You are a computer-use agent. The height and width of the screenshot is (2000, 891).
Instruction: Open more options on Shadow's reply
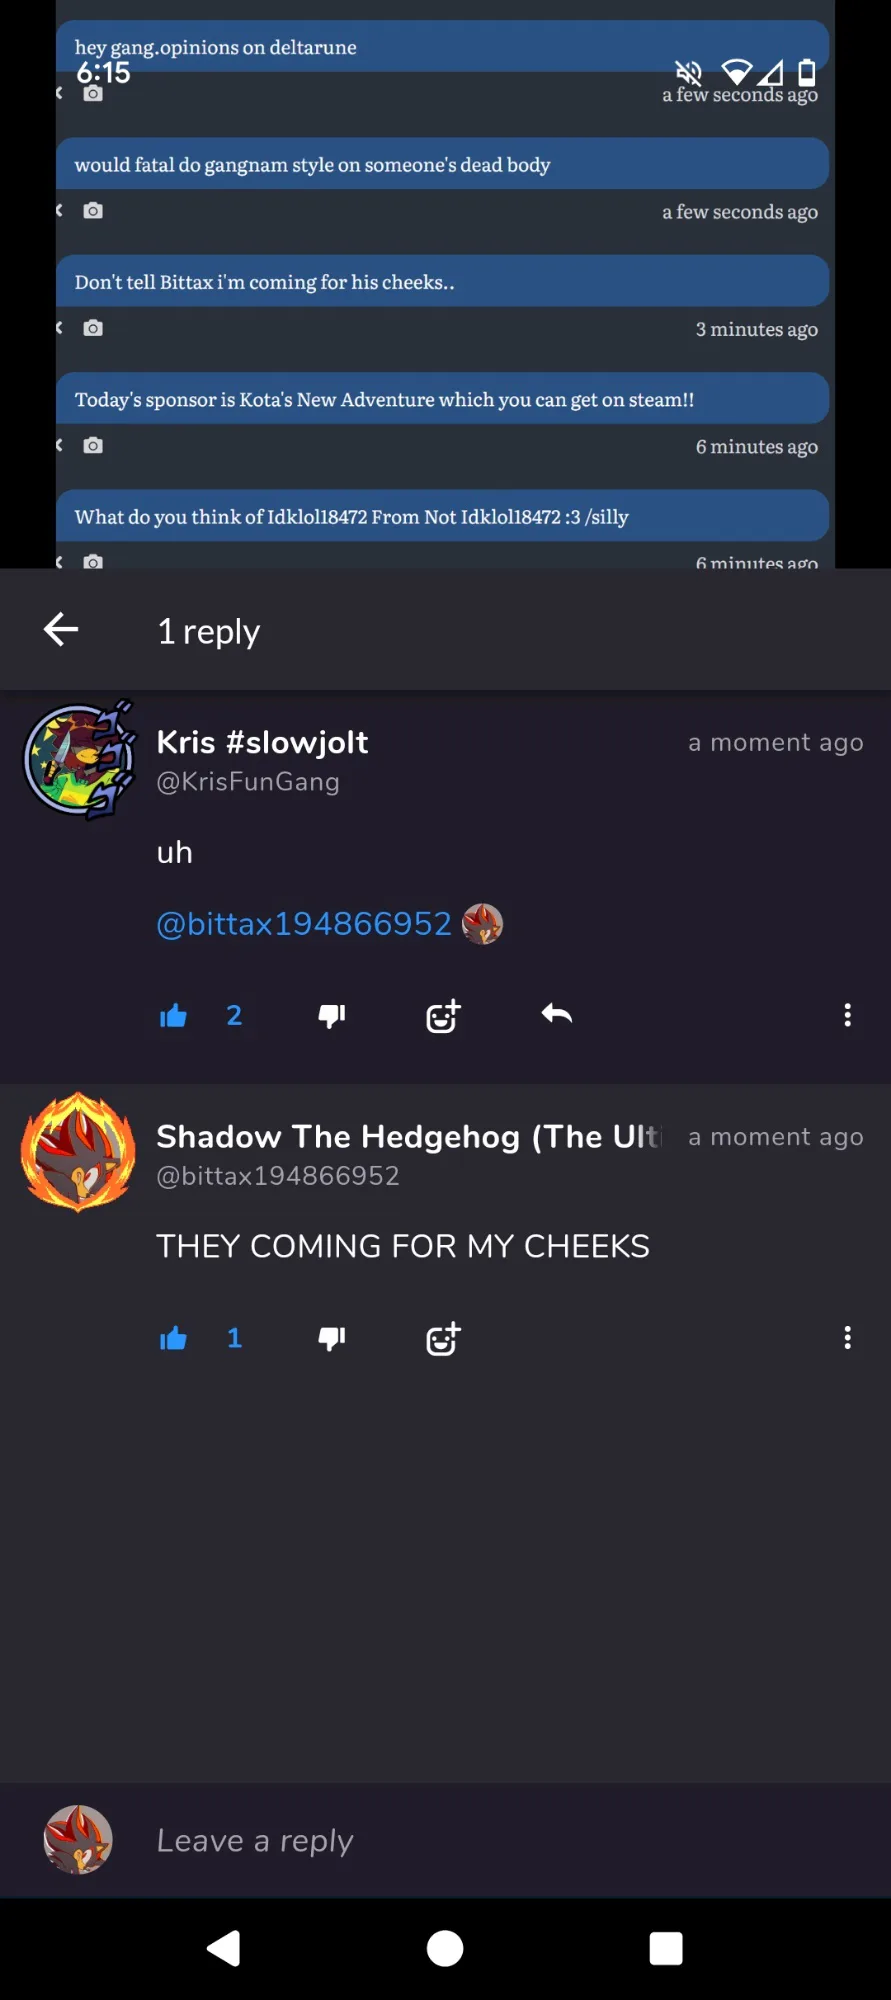[x=848, y=1338]
